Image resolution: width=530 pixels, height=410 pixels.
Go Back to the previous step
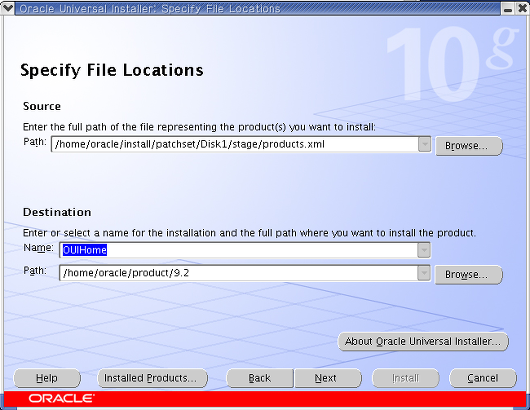pyautogui.click(x=260, y=378)
